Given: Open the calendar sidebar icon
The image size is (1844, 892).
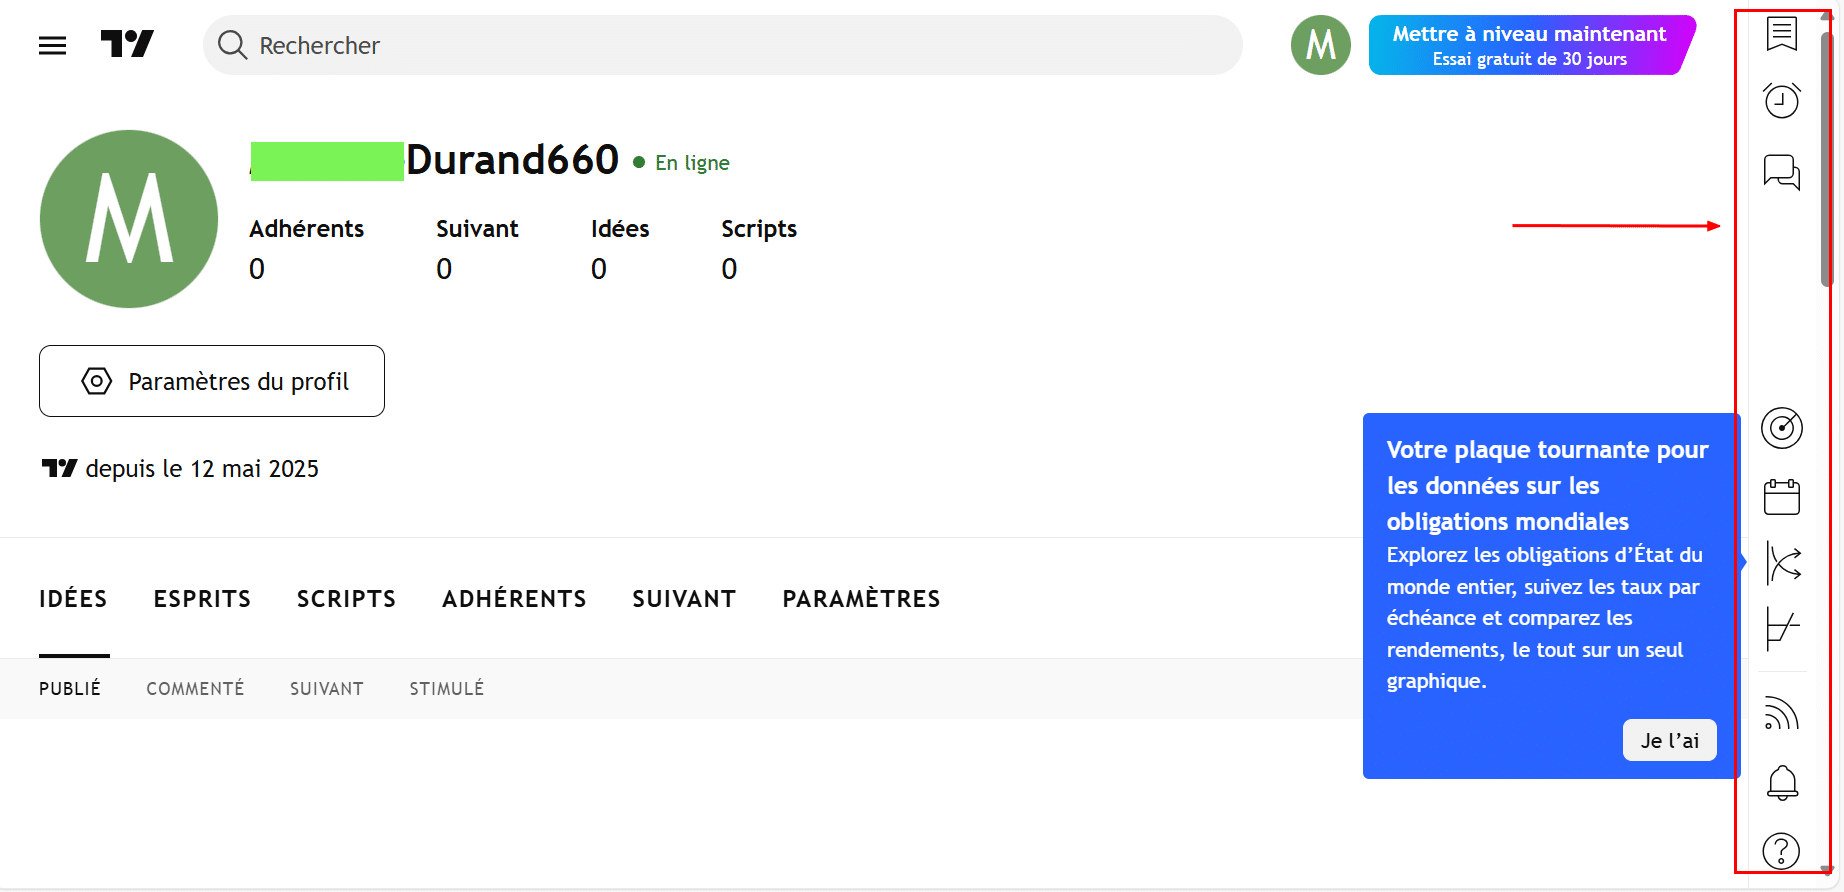Looking at the screenshot, I should [1781, 496].
